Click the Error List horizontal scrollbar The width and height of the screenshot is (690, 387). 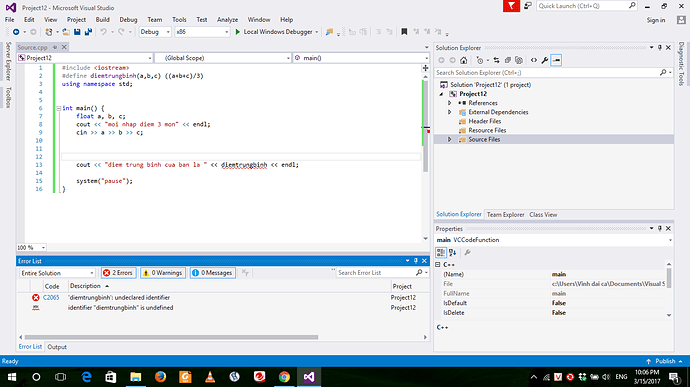(x=171, y=337)
